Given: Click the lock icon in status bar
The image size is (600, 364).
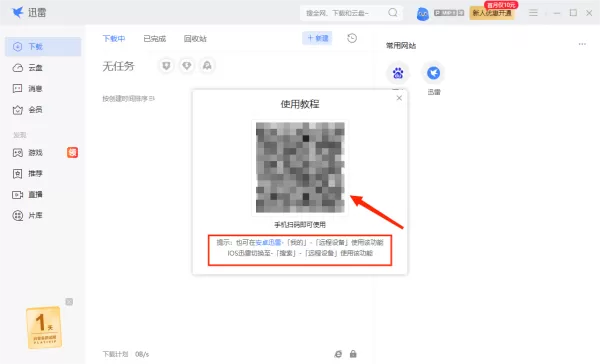Looking at the screenshot, I should point(353,354).
